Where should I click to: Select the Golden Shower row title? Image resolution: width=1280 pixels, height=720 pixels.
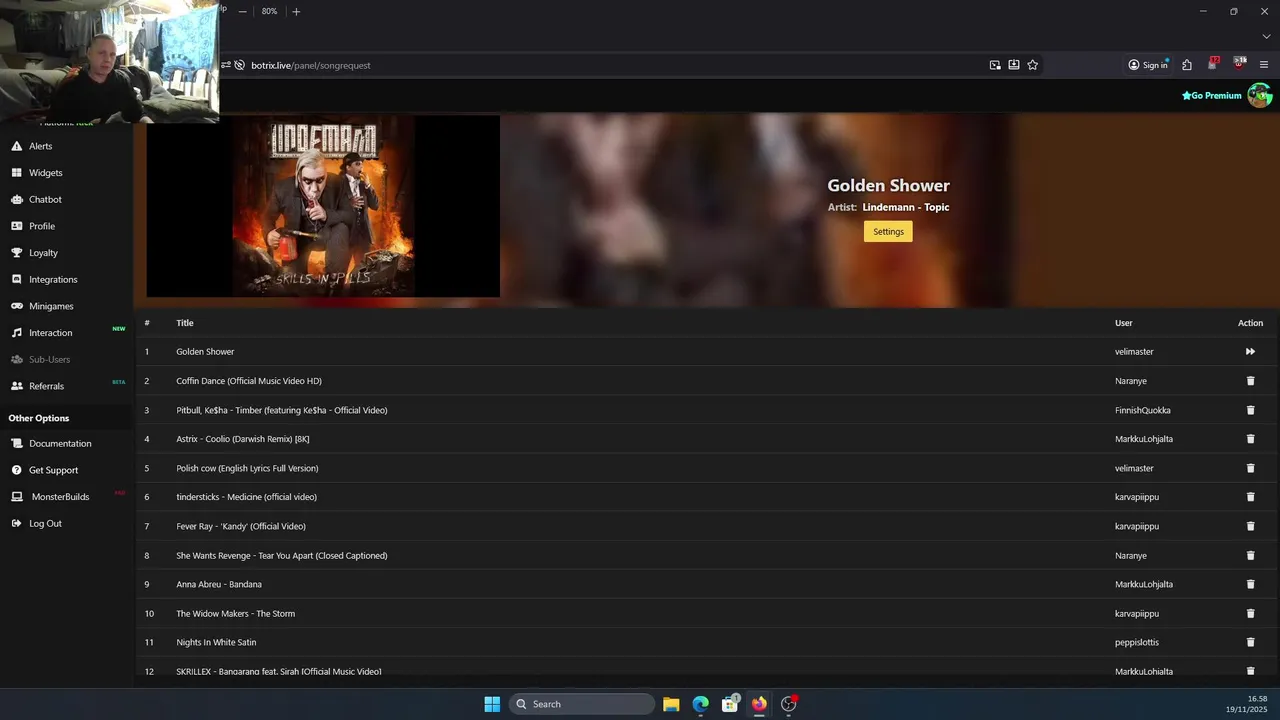205,352
